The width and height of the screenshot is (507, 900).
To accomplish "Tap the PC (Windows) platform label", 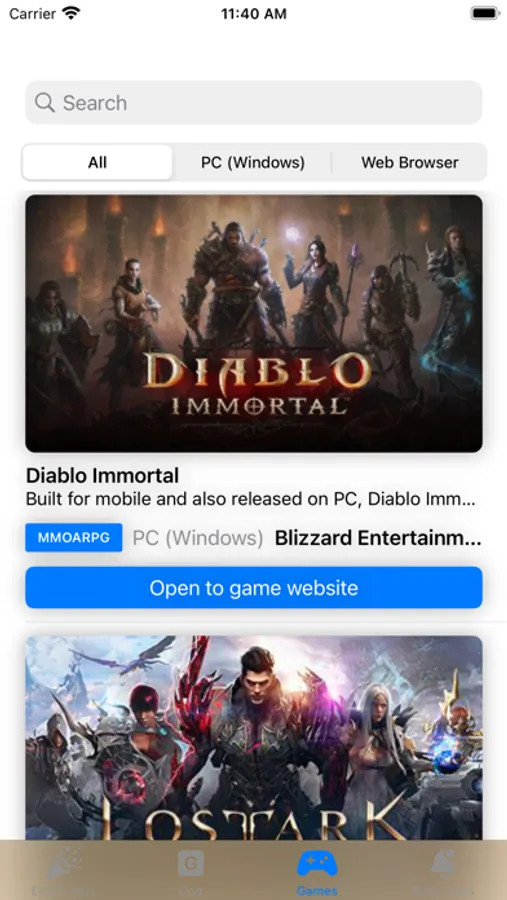I will pyautogui.click(x=198, y=538).
